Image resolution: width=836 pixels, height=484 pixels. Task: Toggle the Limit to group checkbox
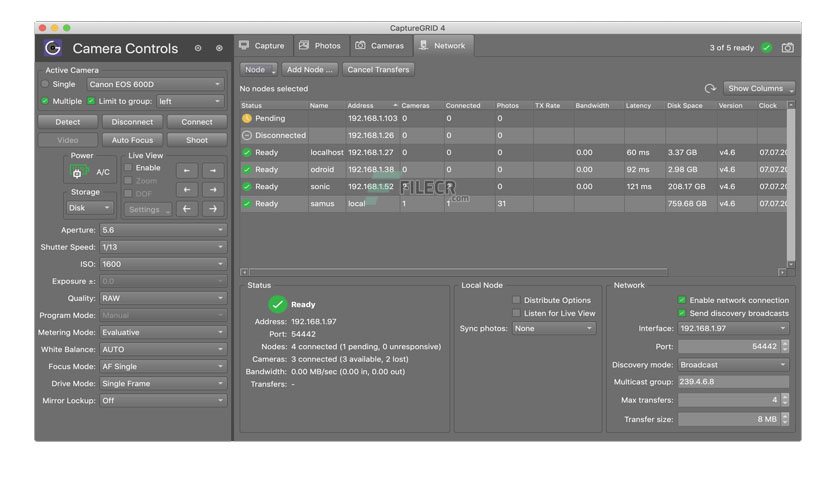[x=91, y=101]
